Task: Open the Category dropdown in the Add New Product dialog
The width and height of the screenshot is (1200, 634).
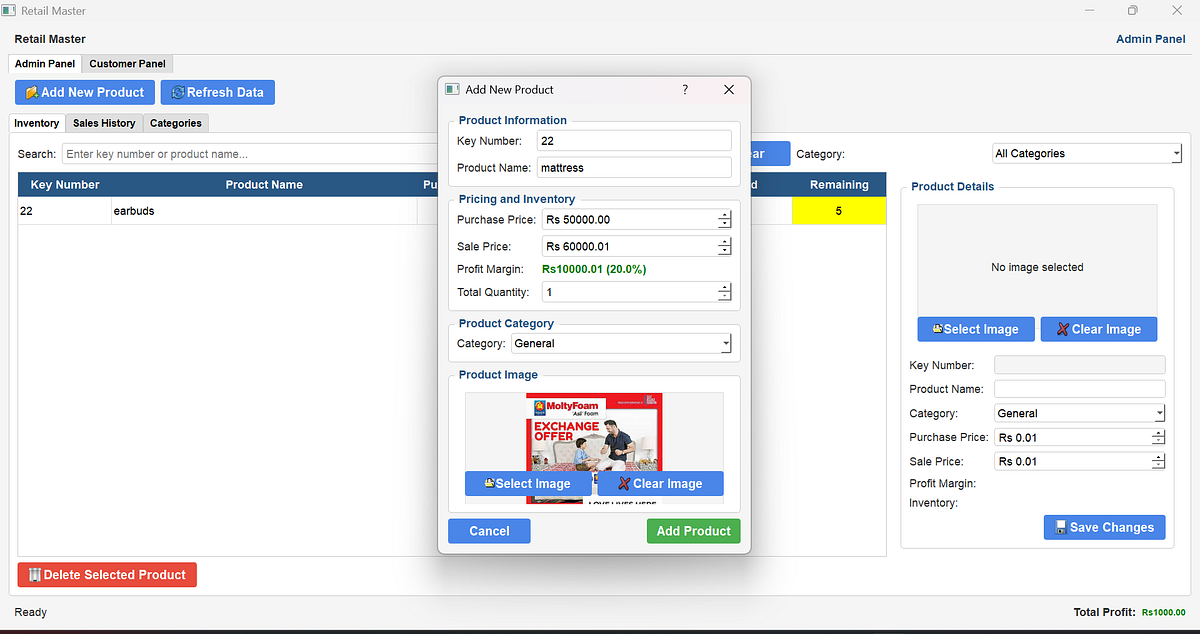Action: [727, 343]
